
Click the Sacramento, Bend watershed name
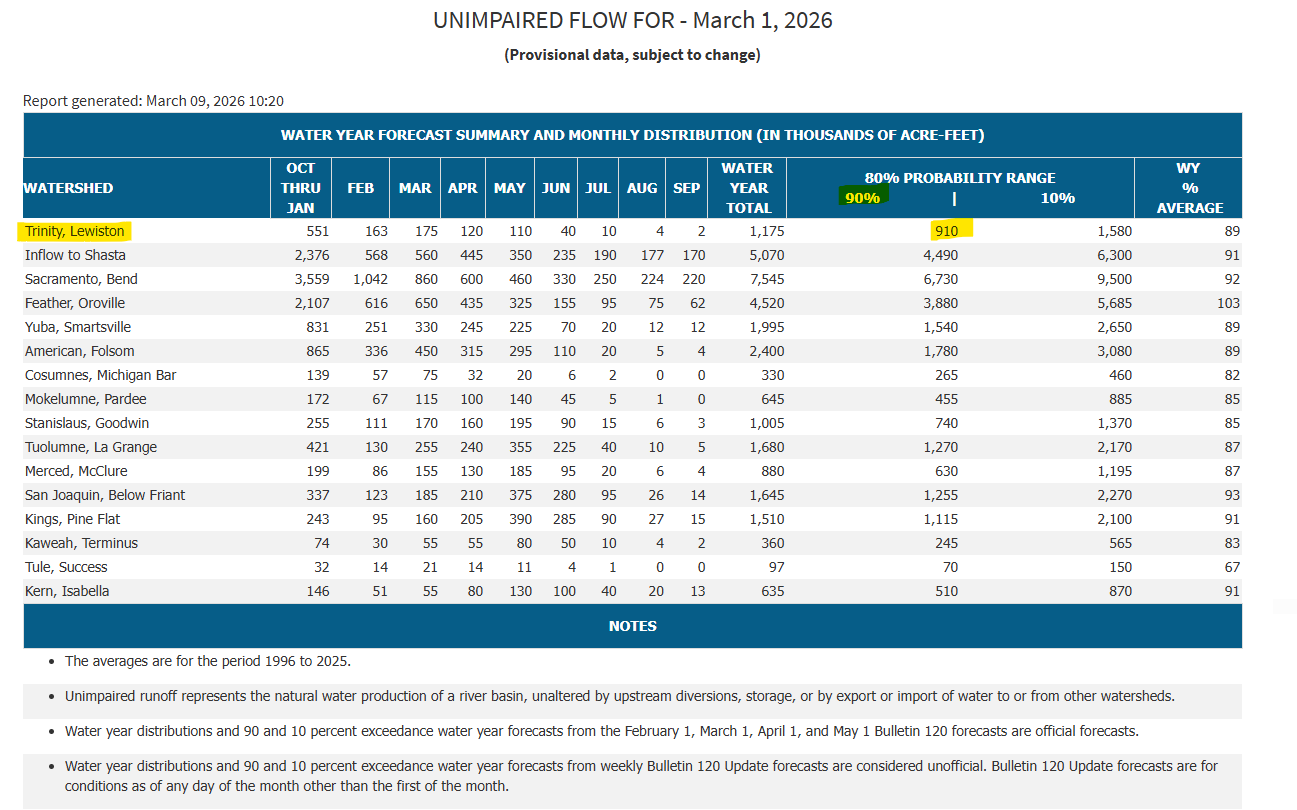pos(81,279)
